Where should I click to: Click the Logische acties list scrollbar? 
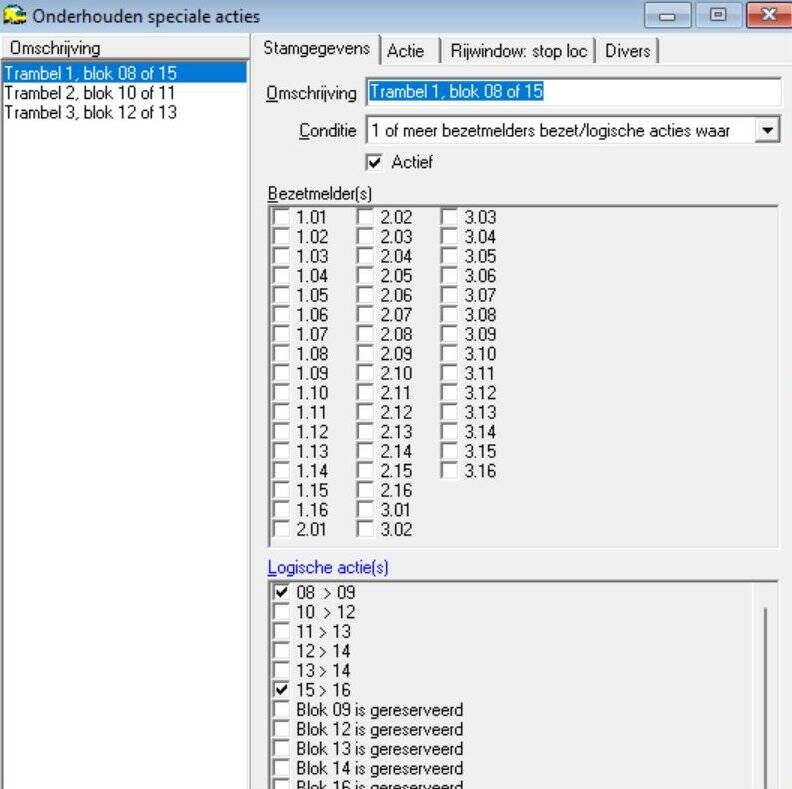pyautogui.click(x=765, y=697)
